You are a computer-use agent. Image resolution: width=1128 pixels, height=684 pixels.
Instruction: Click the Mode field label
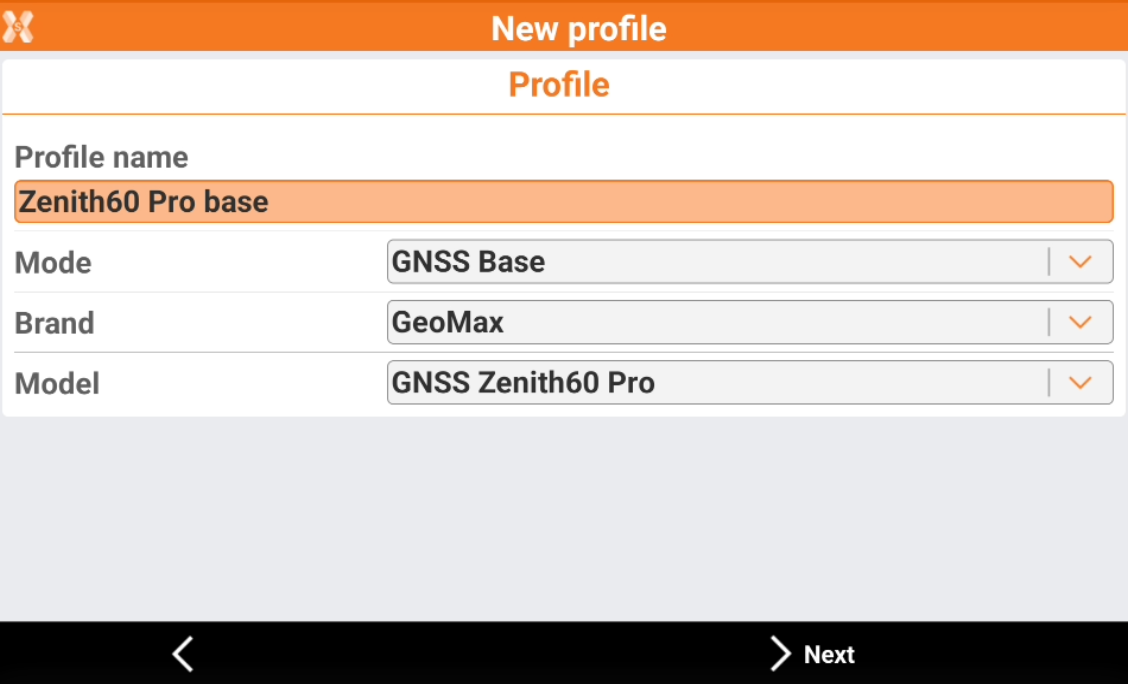53,263
